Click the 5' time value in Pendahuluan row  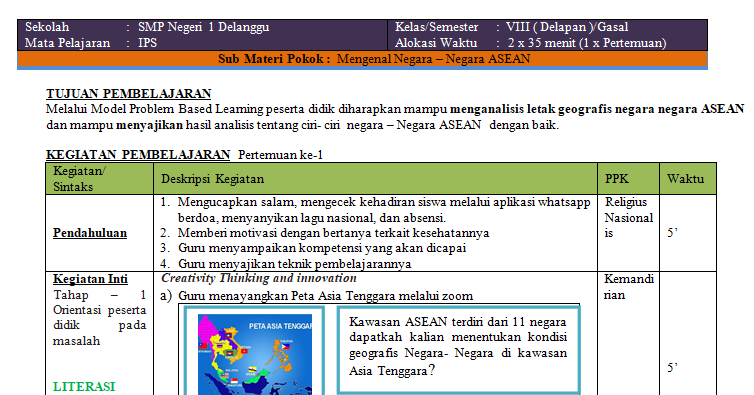(x=672, y=233)
